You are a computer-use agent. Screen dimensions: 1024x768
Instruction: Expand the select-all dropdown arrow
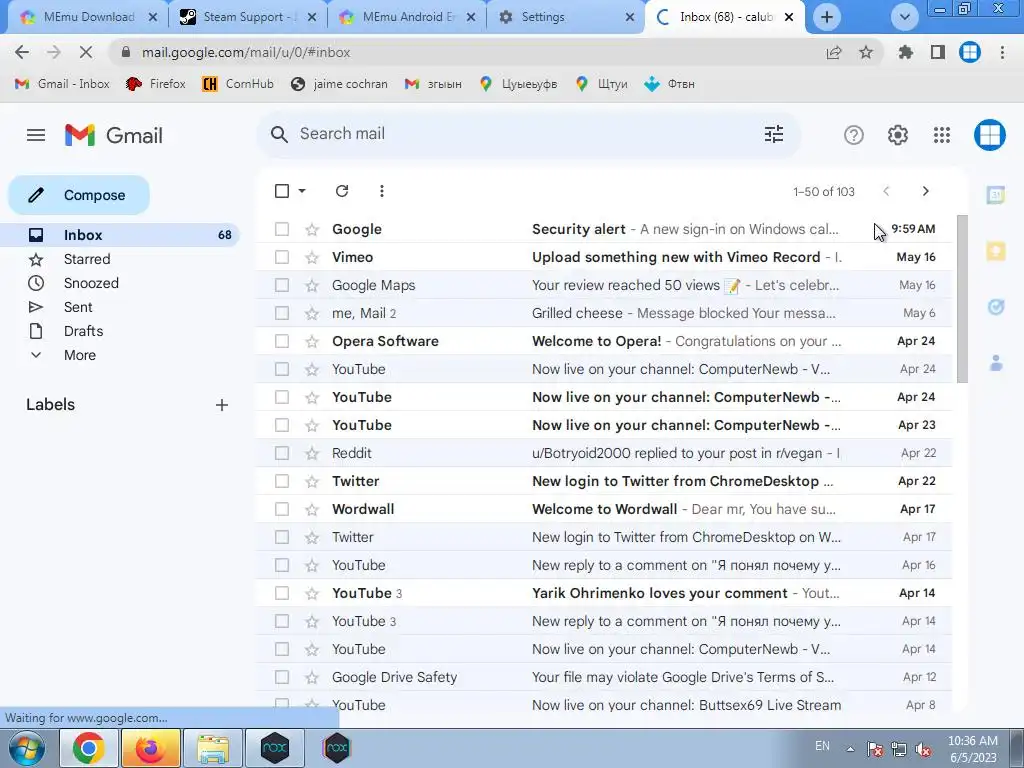[302, 191]
